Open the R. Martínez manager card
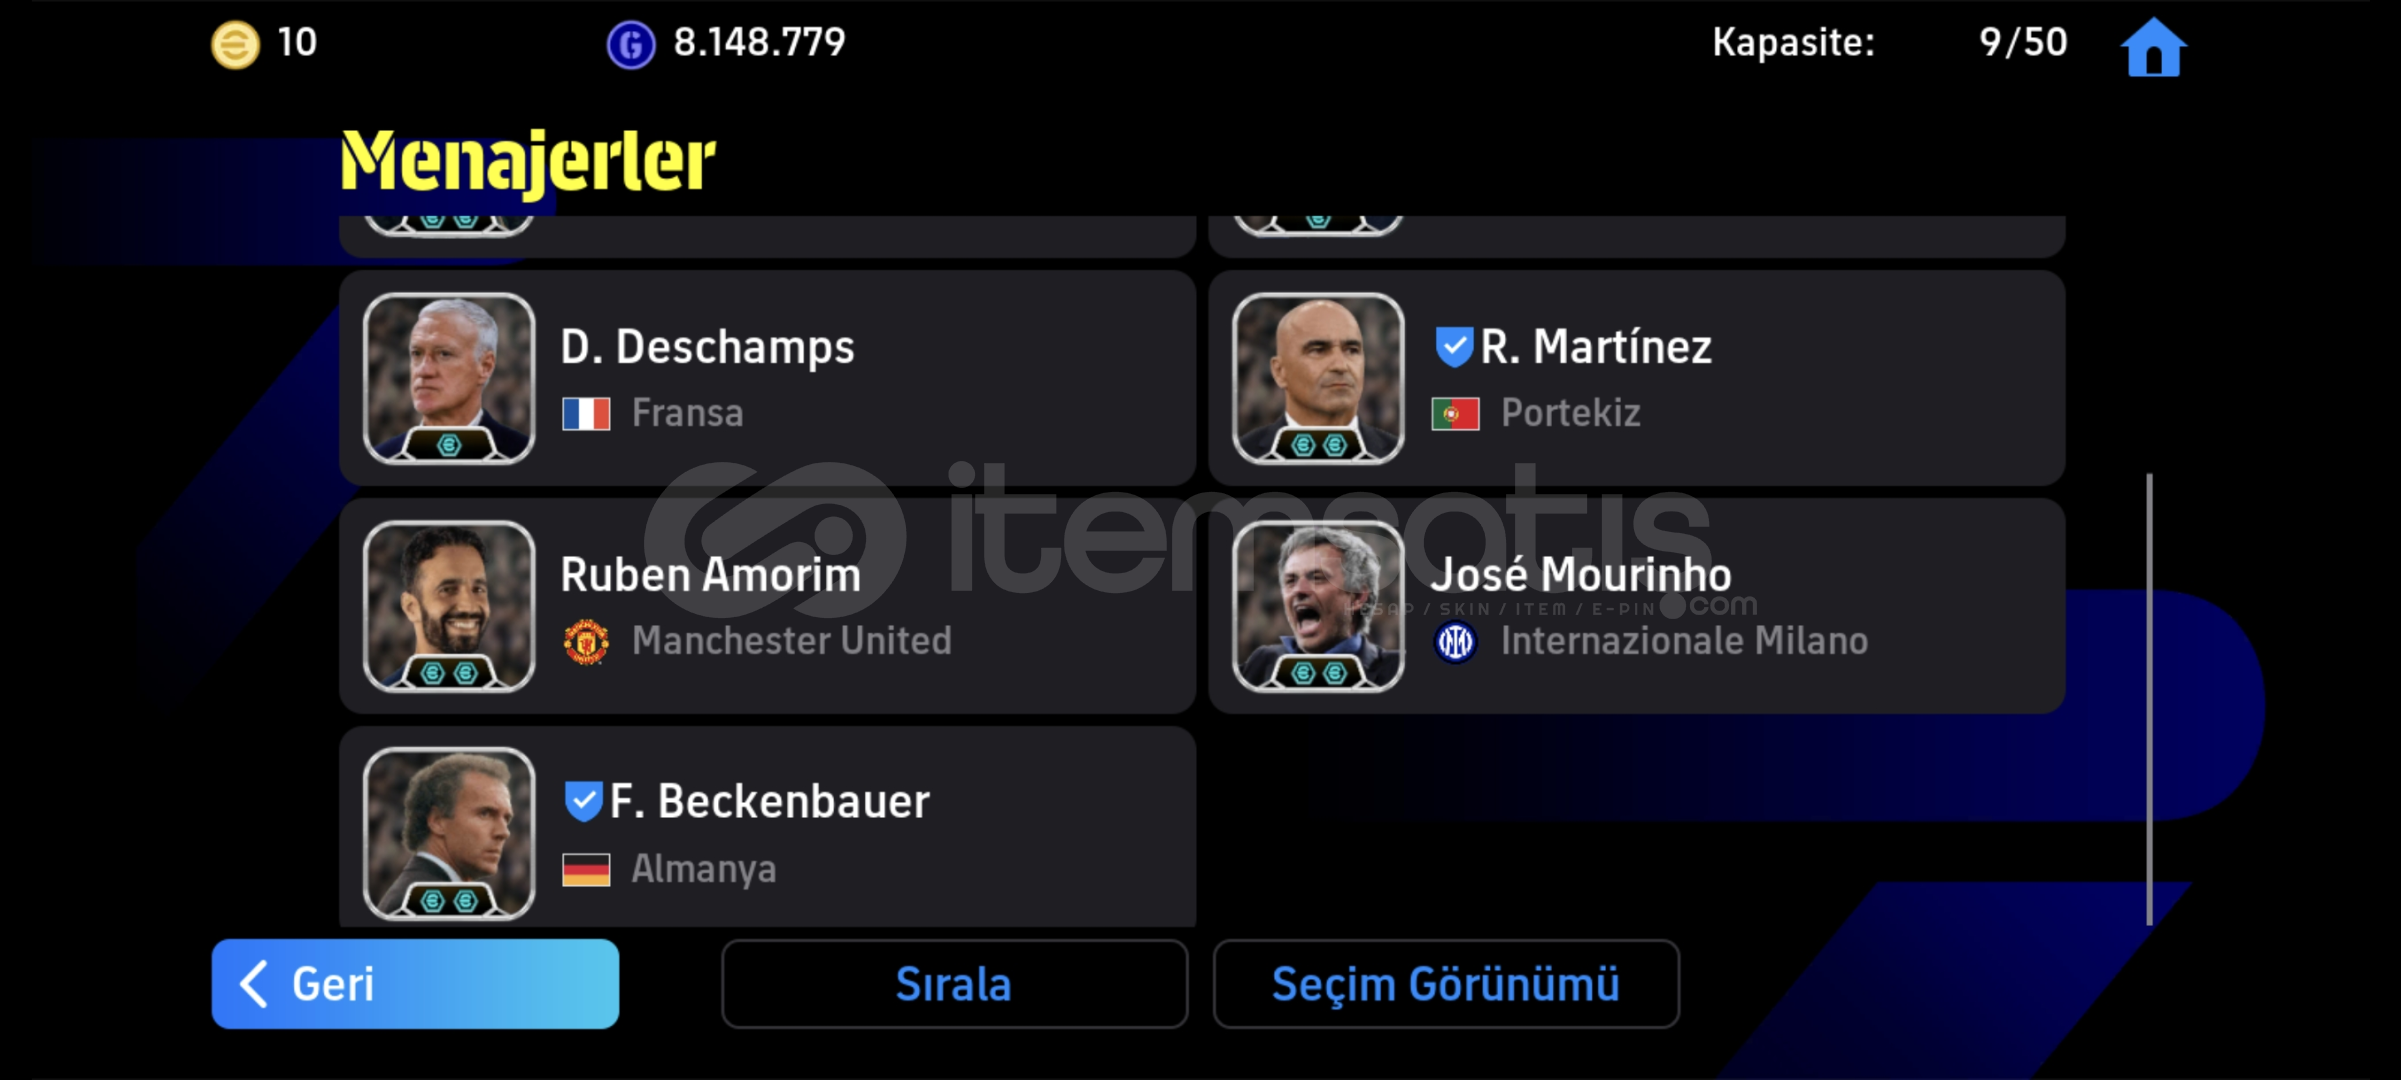The image size is (2401, 1080). (1637, 378)
